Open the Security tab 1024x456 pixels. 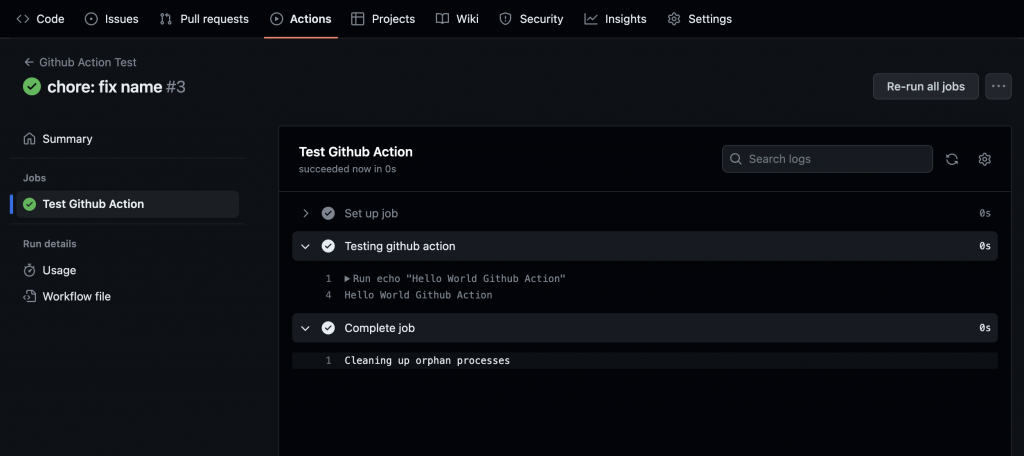click(x=531, y=19)
